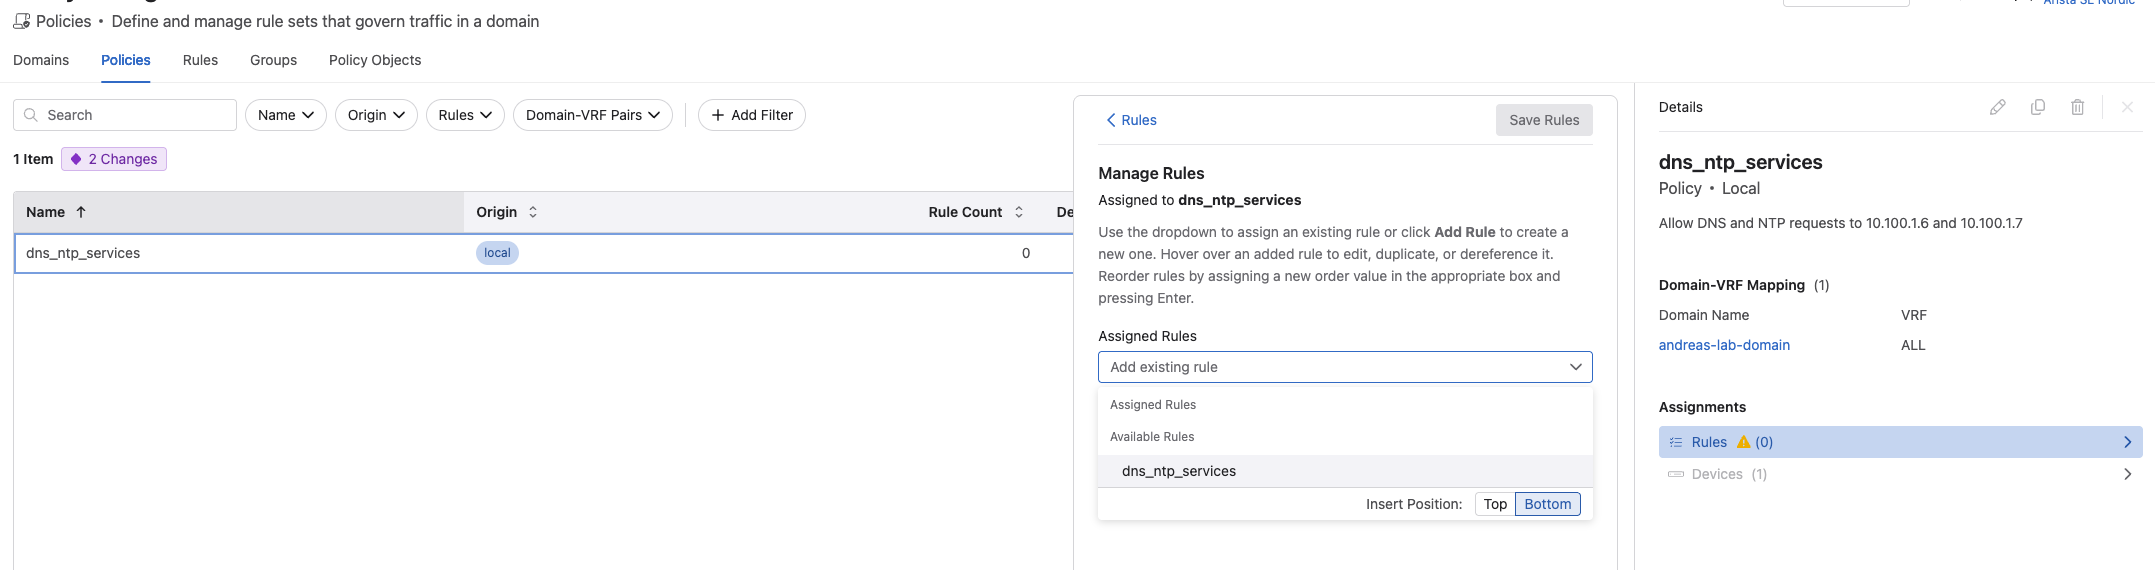
Task: Expand the Rules assignment chevron
Action: (x=2127, y=442)
